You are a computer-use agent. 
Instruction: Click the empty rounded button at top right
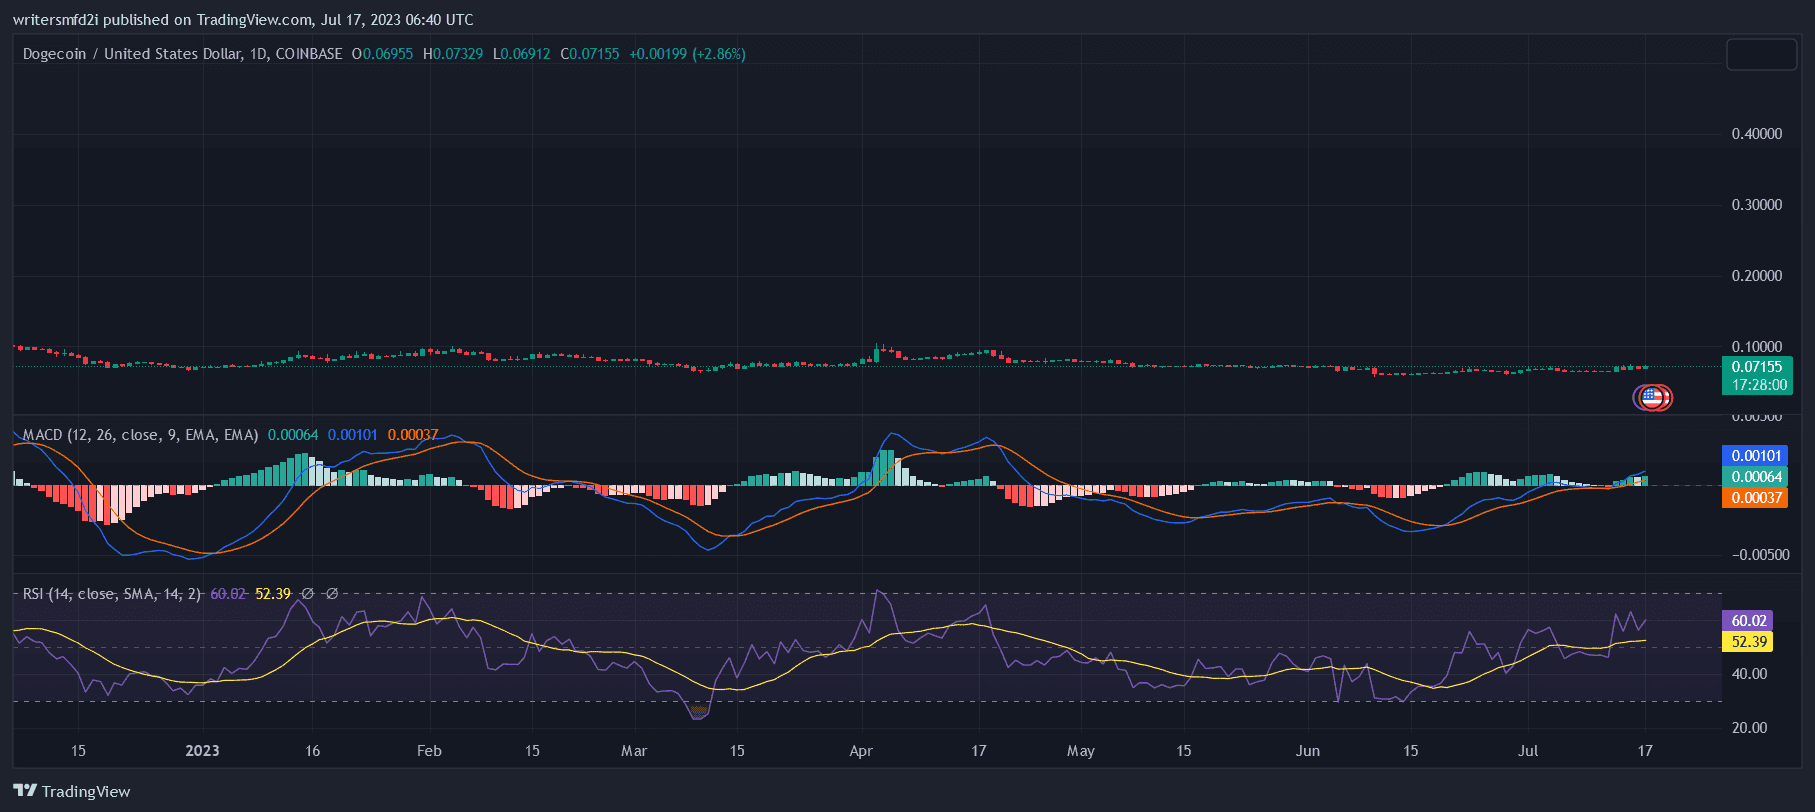tap(1761, 55)
